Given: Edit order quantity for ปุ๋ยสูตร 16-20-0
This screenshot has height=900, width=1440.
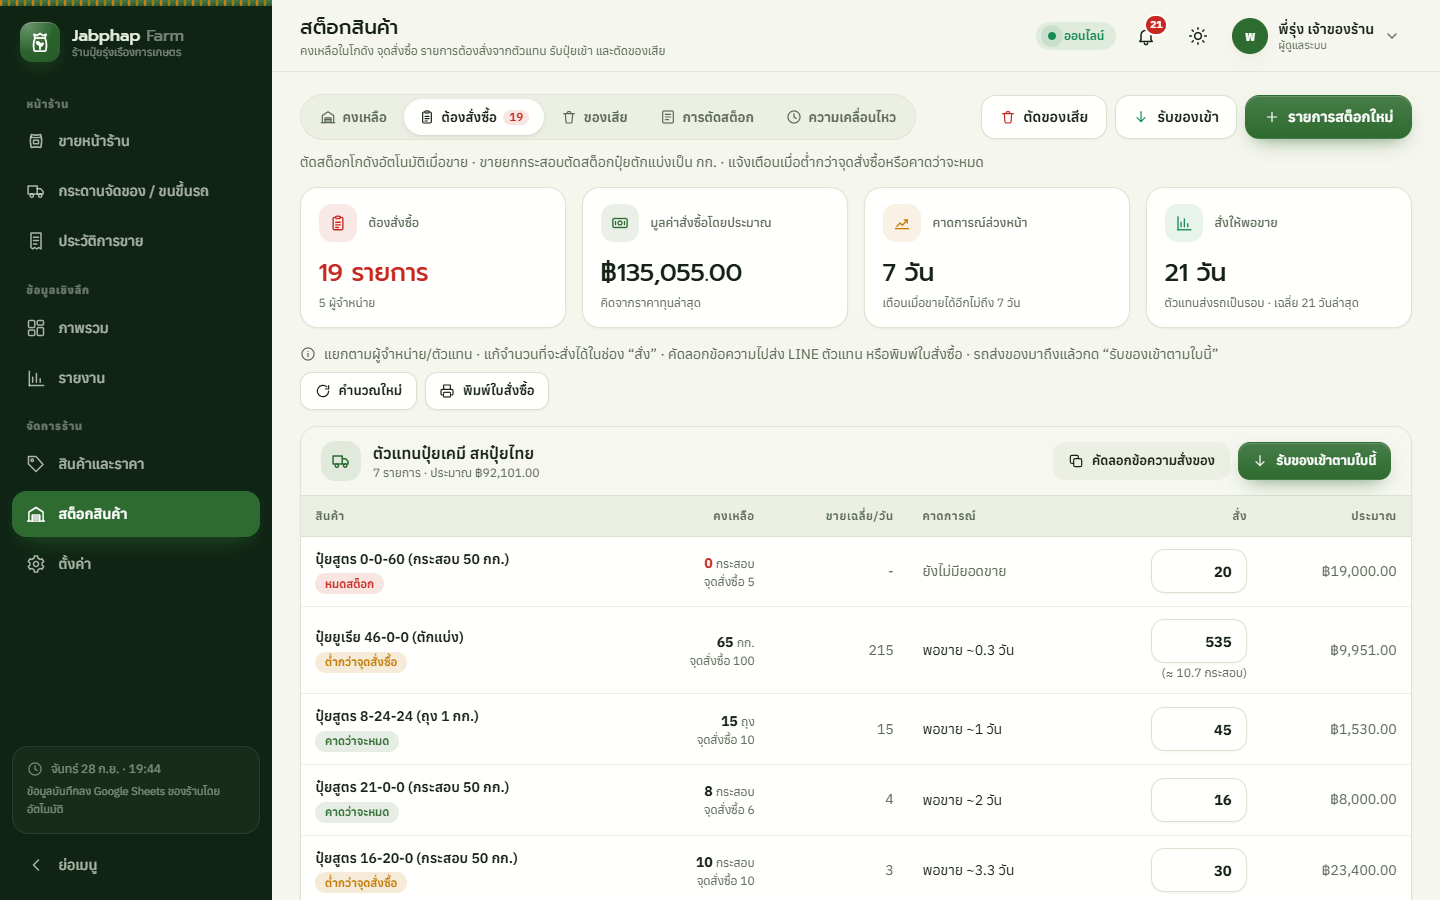Looking at the screenshot, I should click(x=1199, y=870).
